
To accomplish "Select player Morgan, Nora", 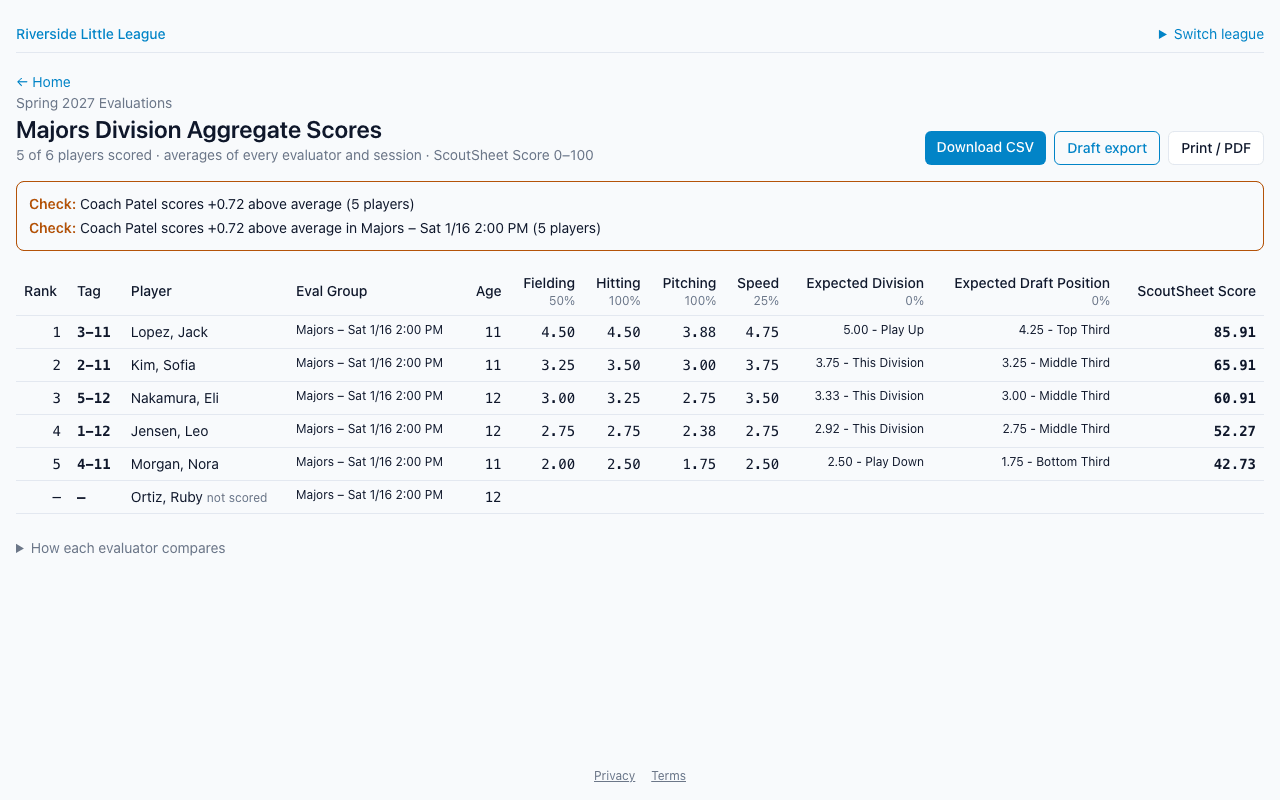I will 175,464.
